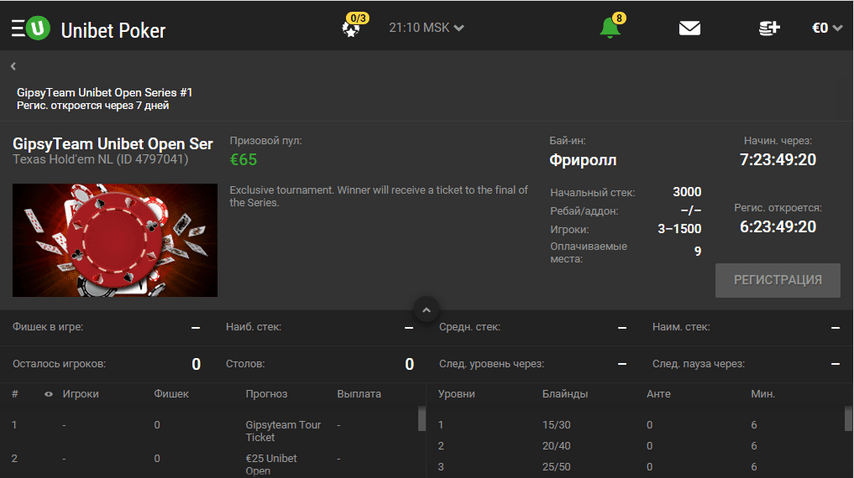Screen dimensions: 854x478
Task: Click the GipsyTeam Unibet Open Series #1 breadcrumb
Action: click(105, 93)
